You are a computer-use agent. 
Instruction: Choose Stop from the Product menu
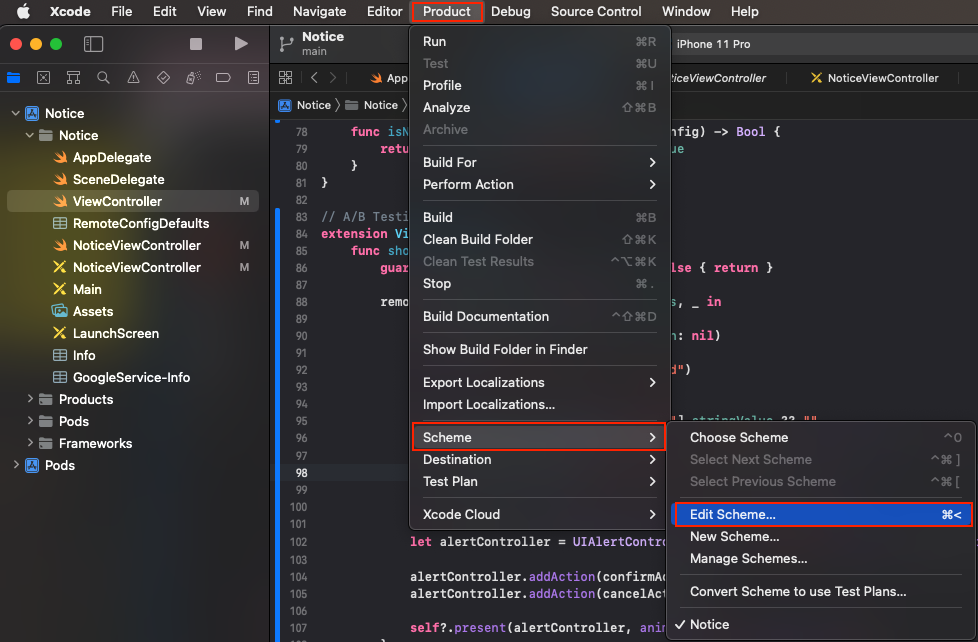540,283
